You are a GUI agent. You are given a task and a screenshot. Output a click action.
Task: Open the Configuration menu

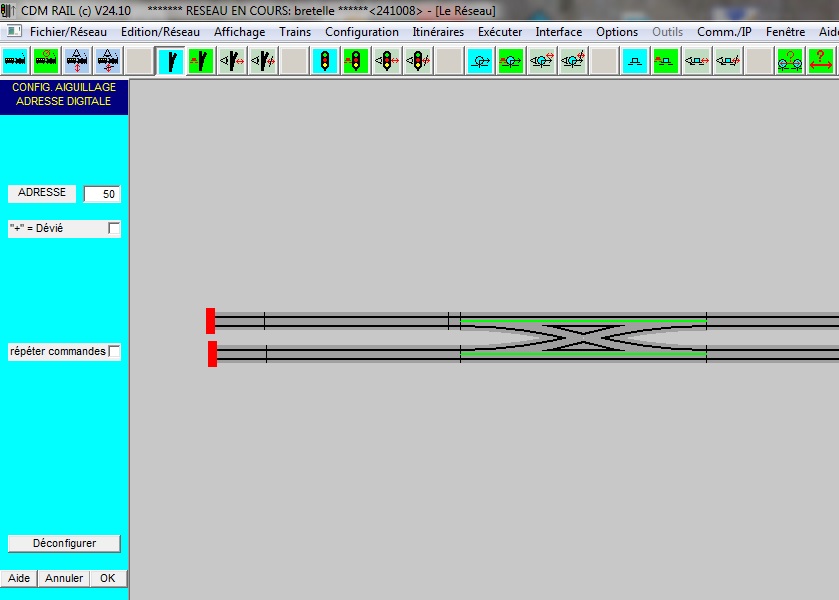(x=362, y=32)
